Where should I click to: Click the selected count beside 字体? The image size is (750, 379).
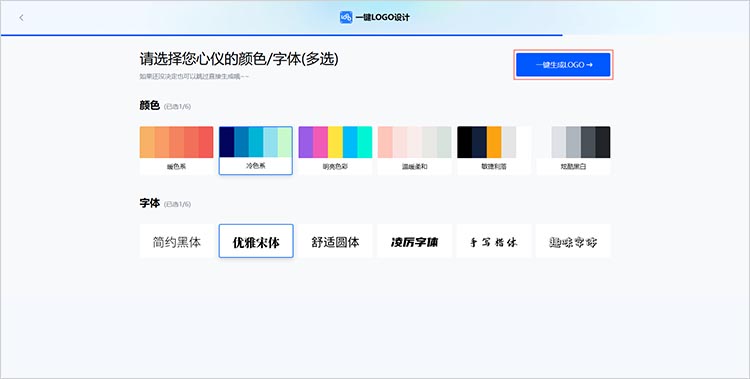click(177, 204)
